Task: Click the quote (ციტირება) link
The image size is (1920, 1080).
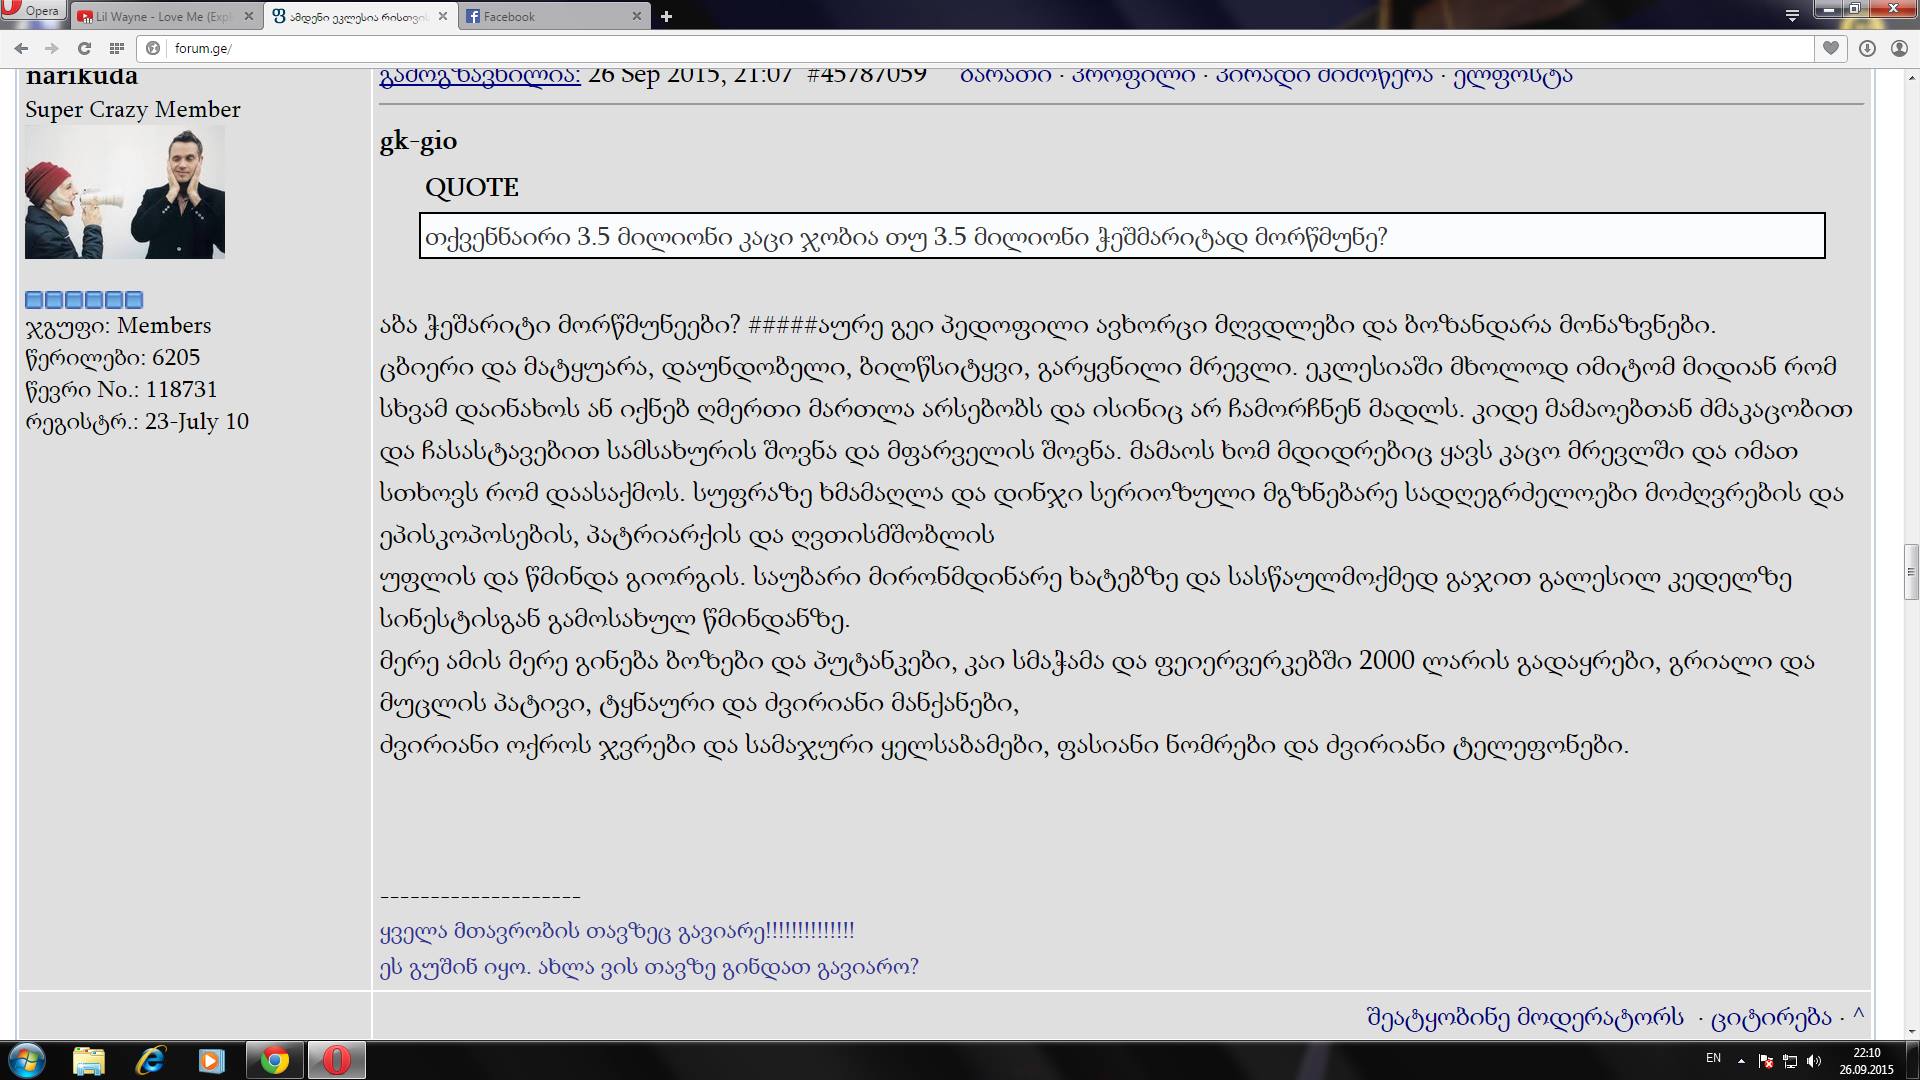Action: point(1771,1017)
